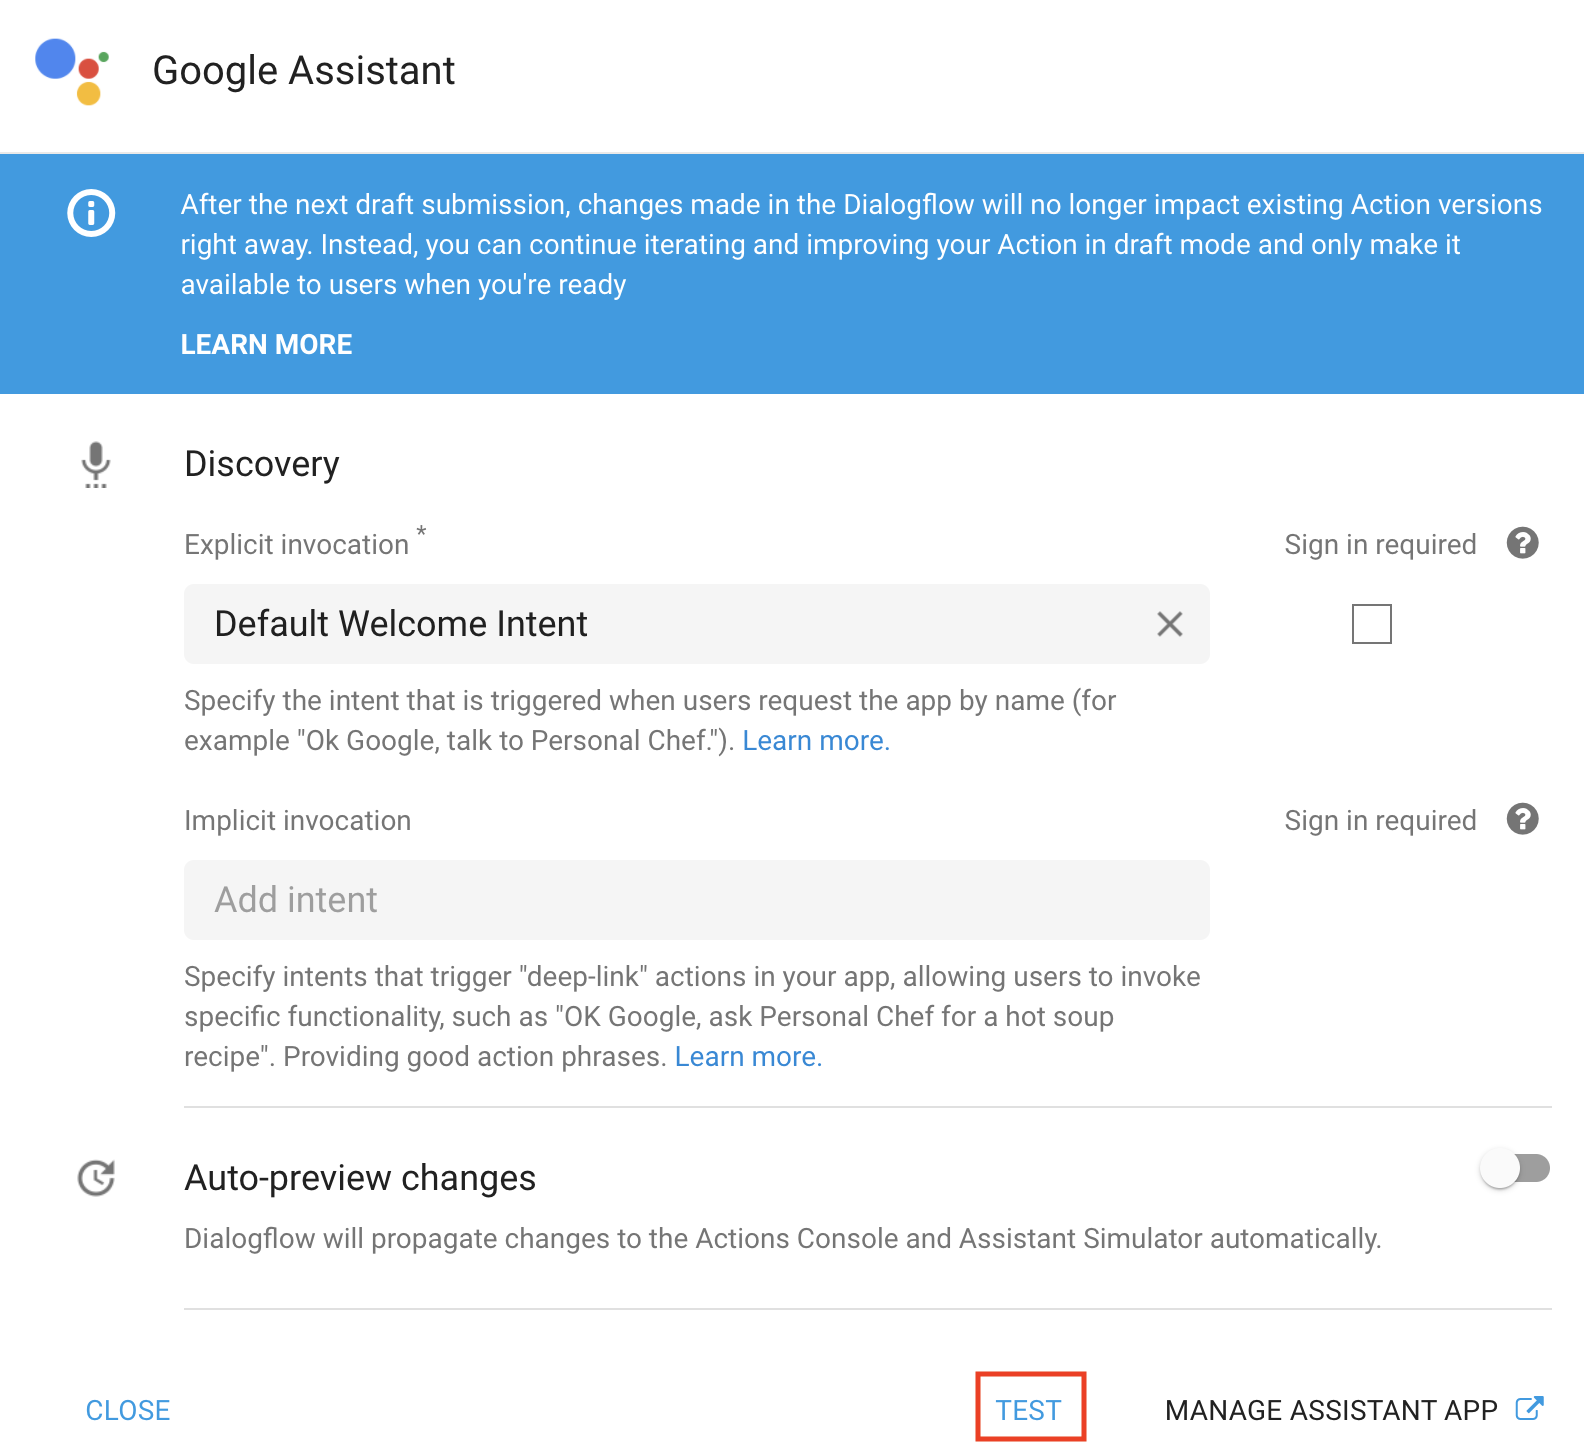
Task: Enable the Auto-preview changes toggle
Action: tap(1515, 1168)
